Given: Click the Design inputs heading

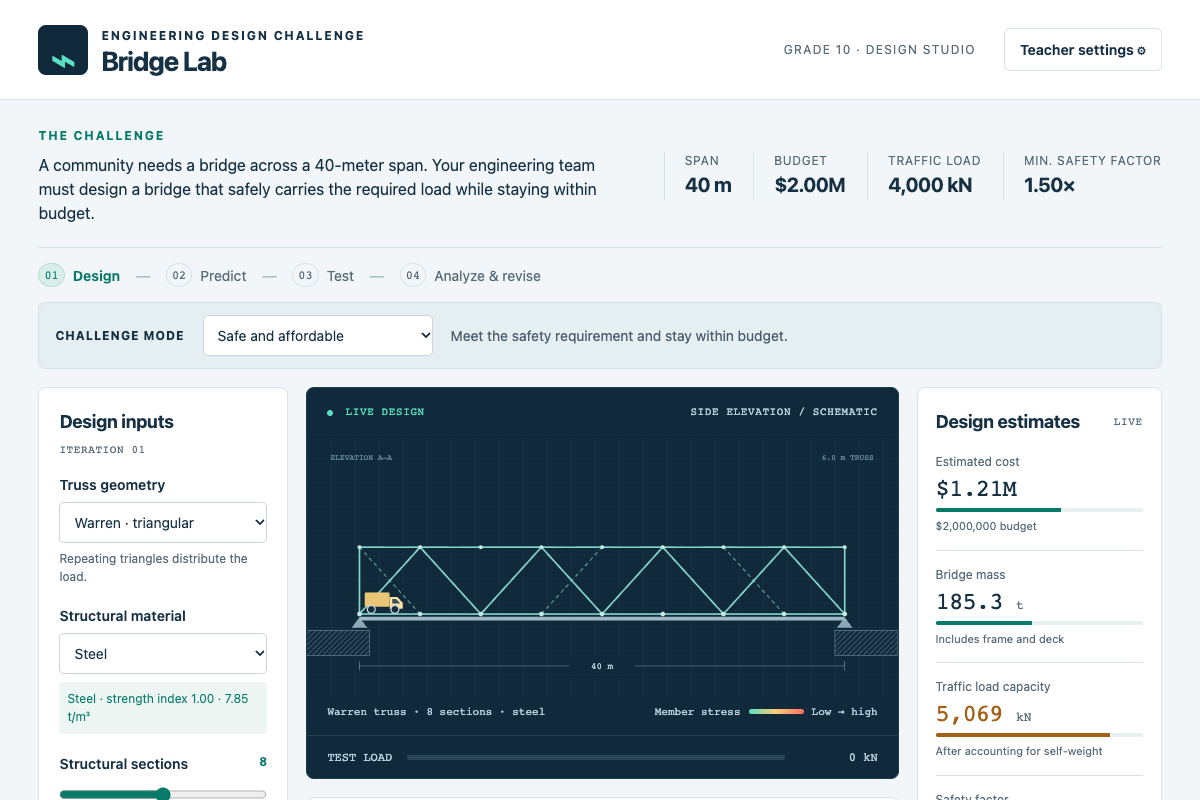Looking at the screenshot, I should click(117, 422).
